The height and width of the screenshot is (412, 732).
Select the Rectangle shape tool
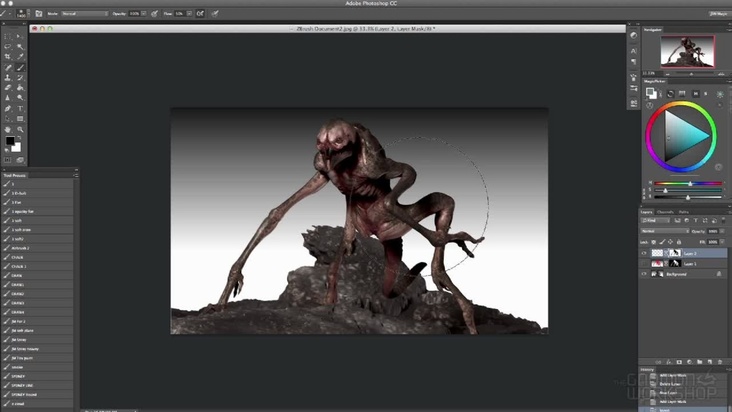point(20,119)
